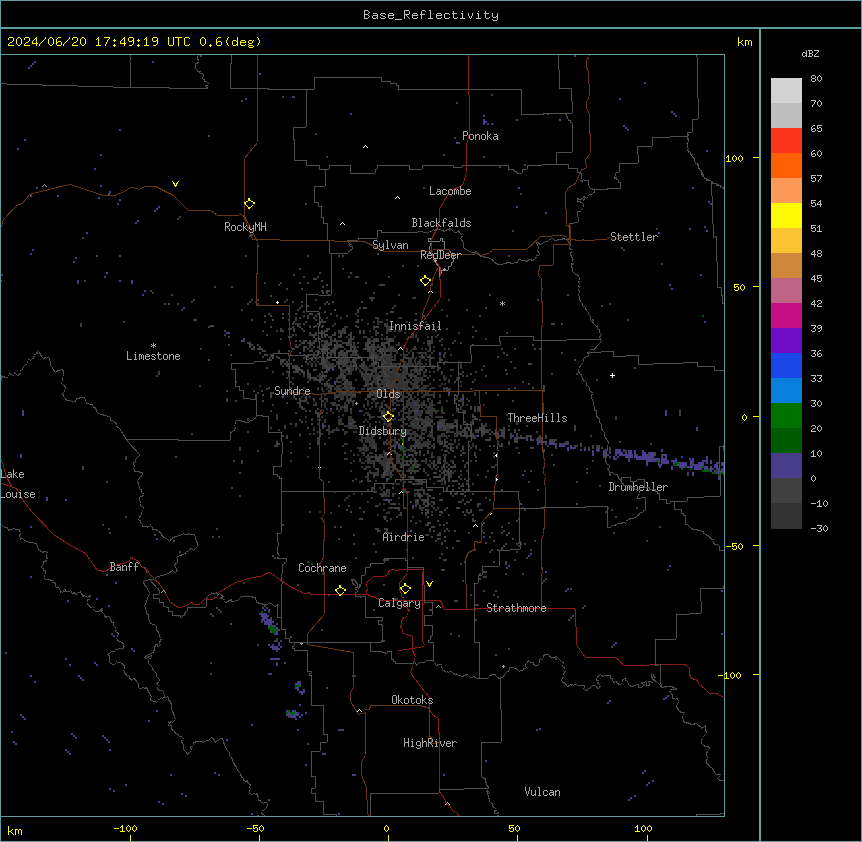Screen dimensions: 862x842
Task: Select the Olds label
Action: 388,394
